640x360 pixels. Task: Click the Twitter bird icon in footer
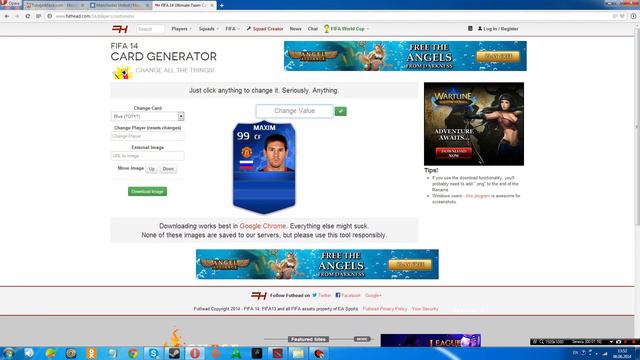click(x=315, y=295)
